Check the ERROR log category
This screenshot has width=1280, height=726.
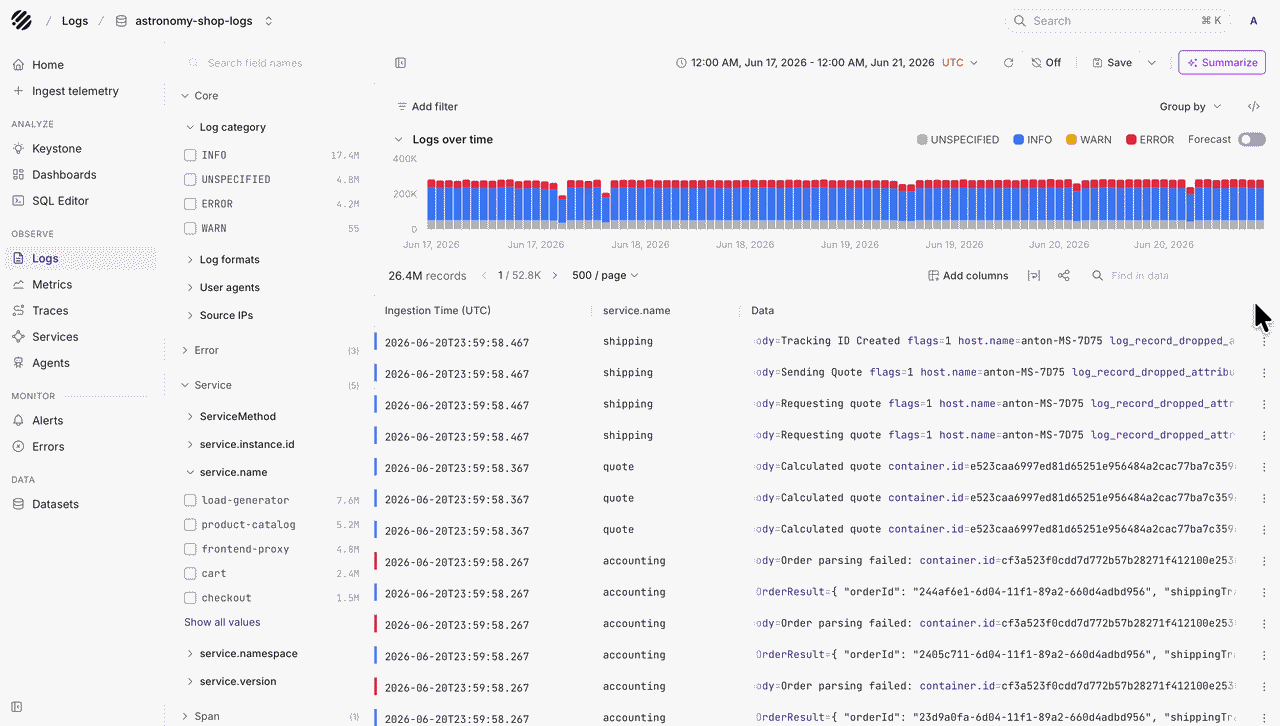pyautogui.click(x=190, y=204)
